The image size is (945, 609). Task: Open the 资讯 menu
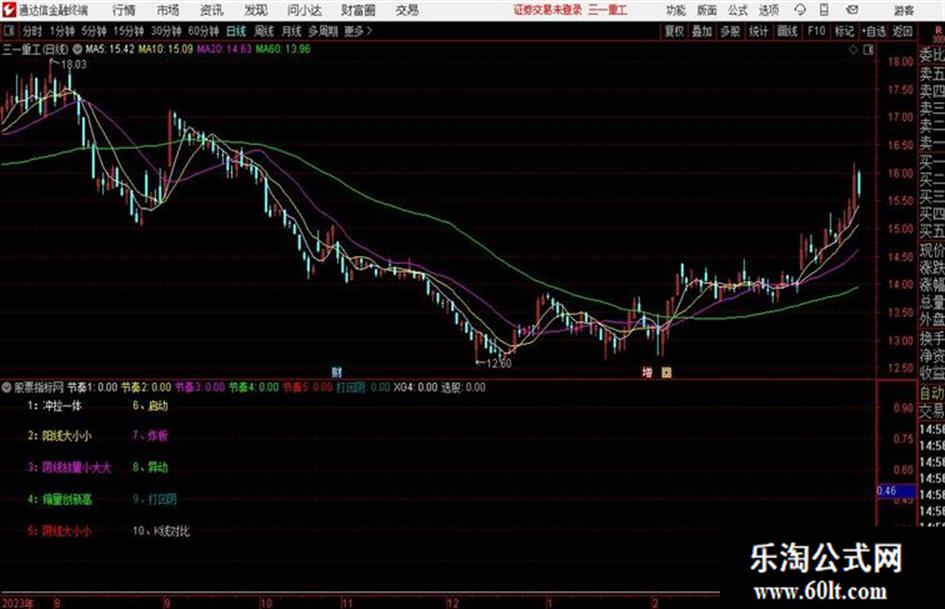(x=212, y=10)
